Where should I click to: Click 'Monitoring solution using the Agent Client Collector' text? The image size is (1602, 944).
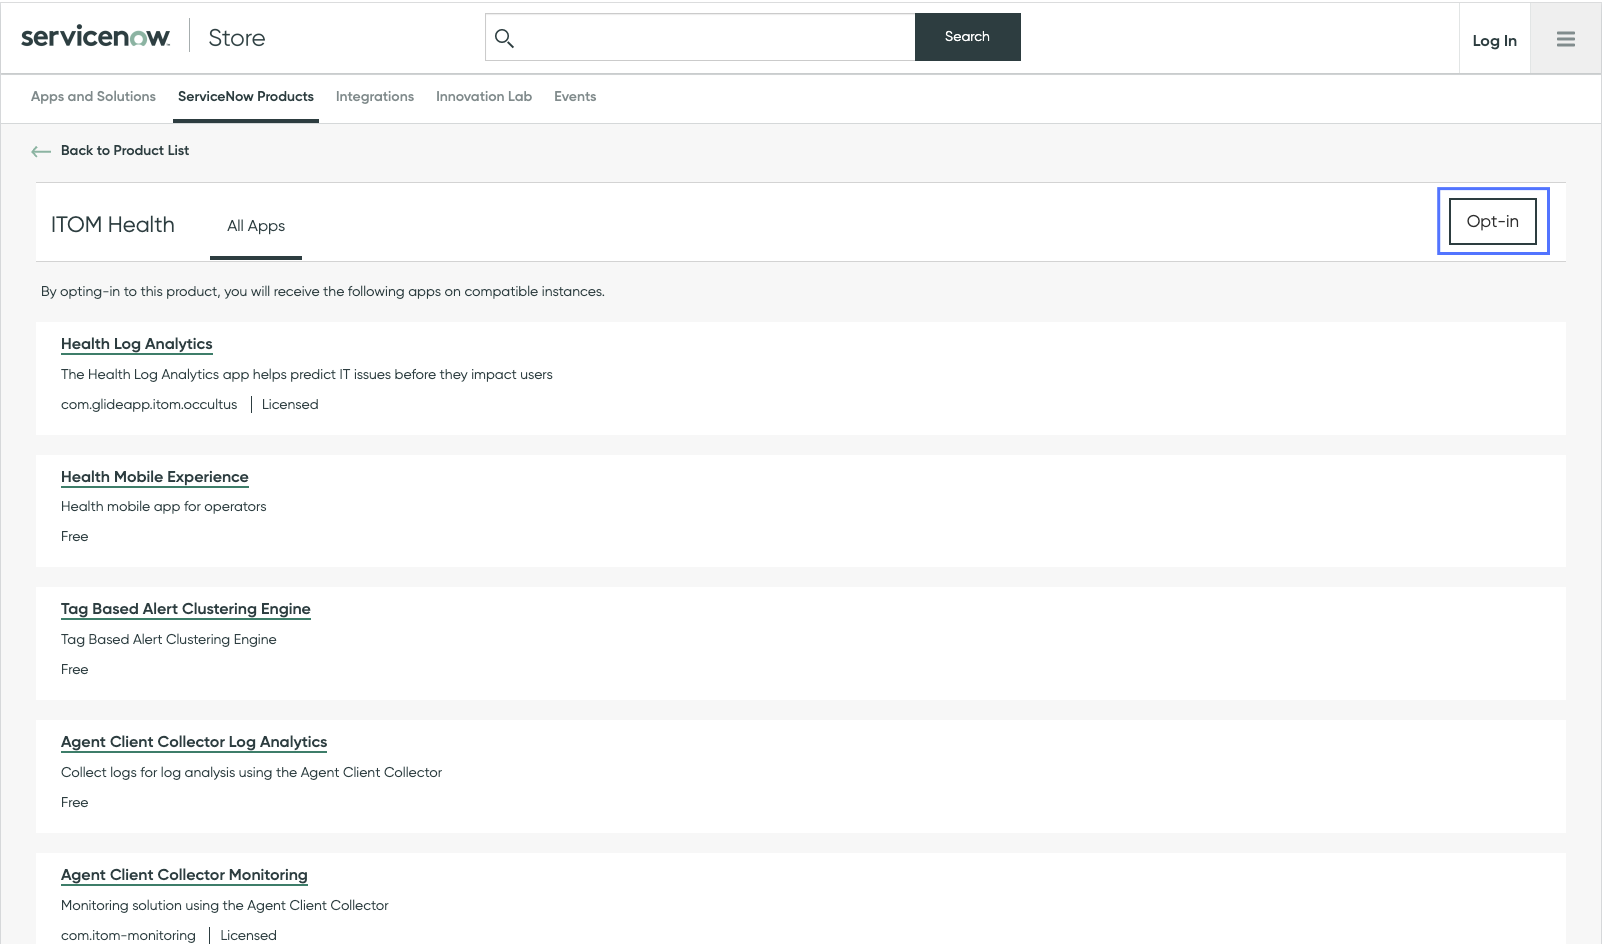click(225, 906)
